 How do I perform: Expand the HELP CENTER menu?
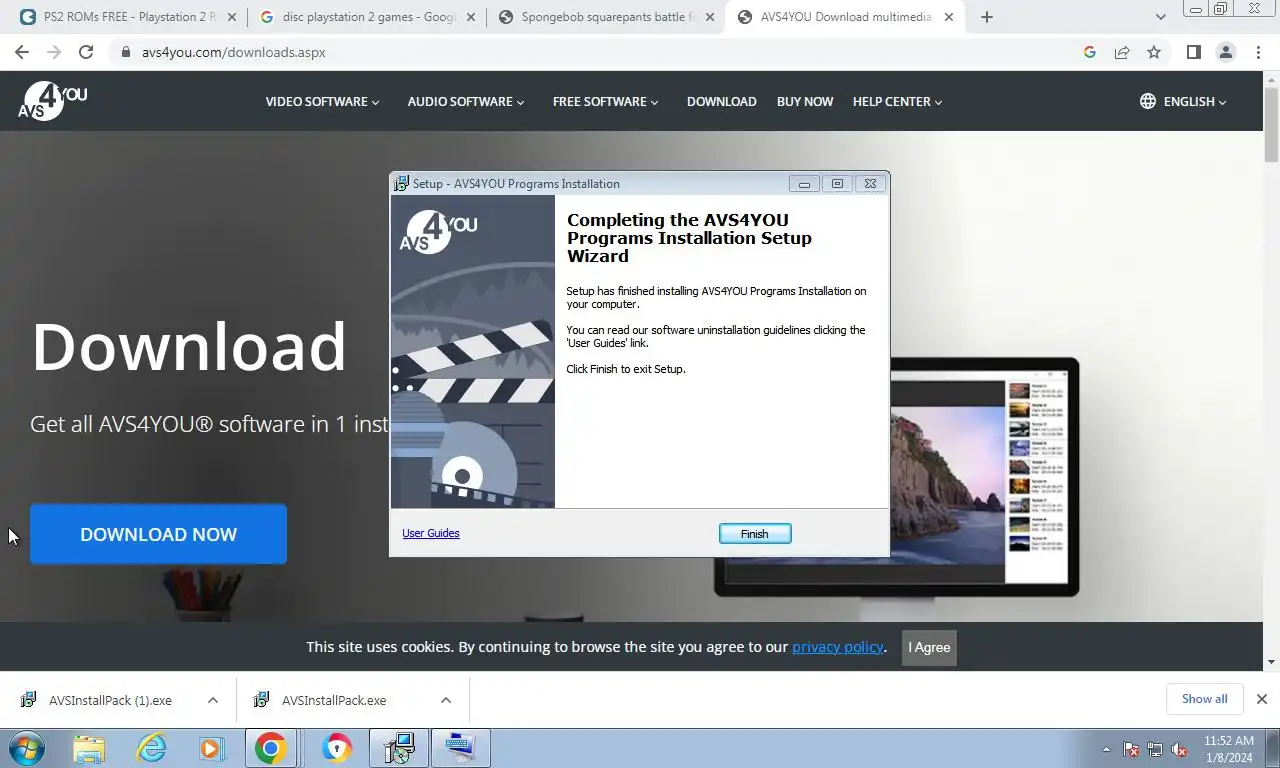pyautogui.click(x=897, y=101)
